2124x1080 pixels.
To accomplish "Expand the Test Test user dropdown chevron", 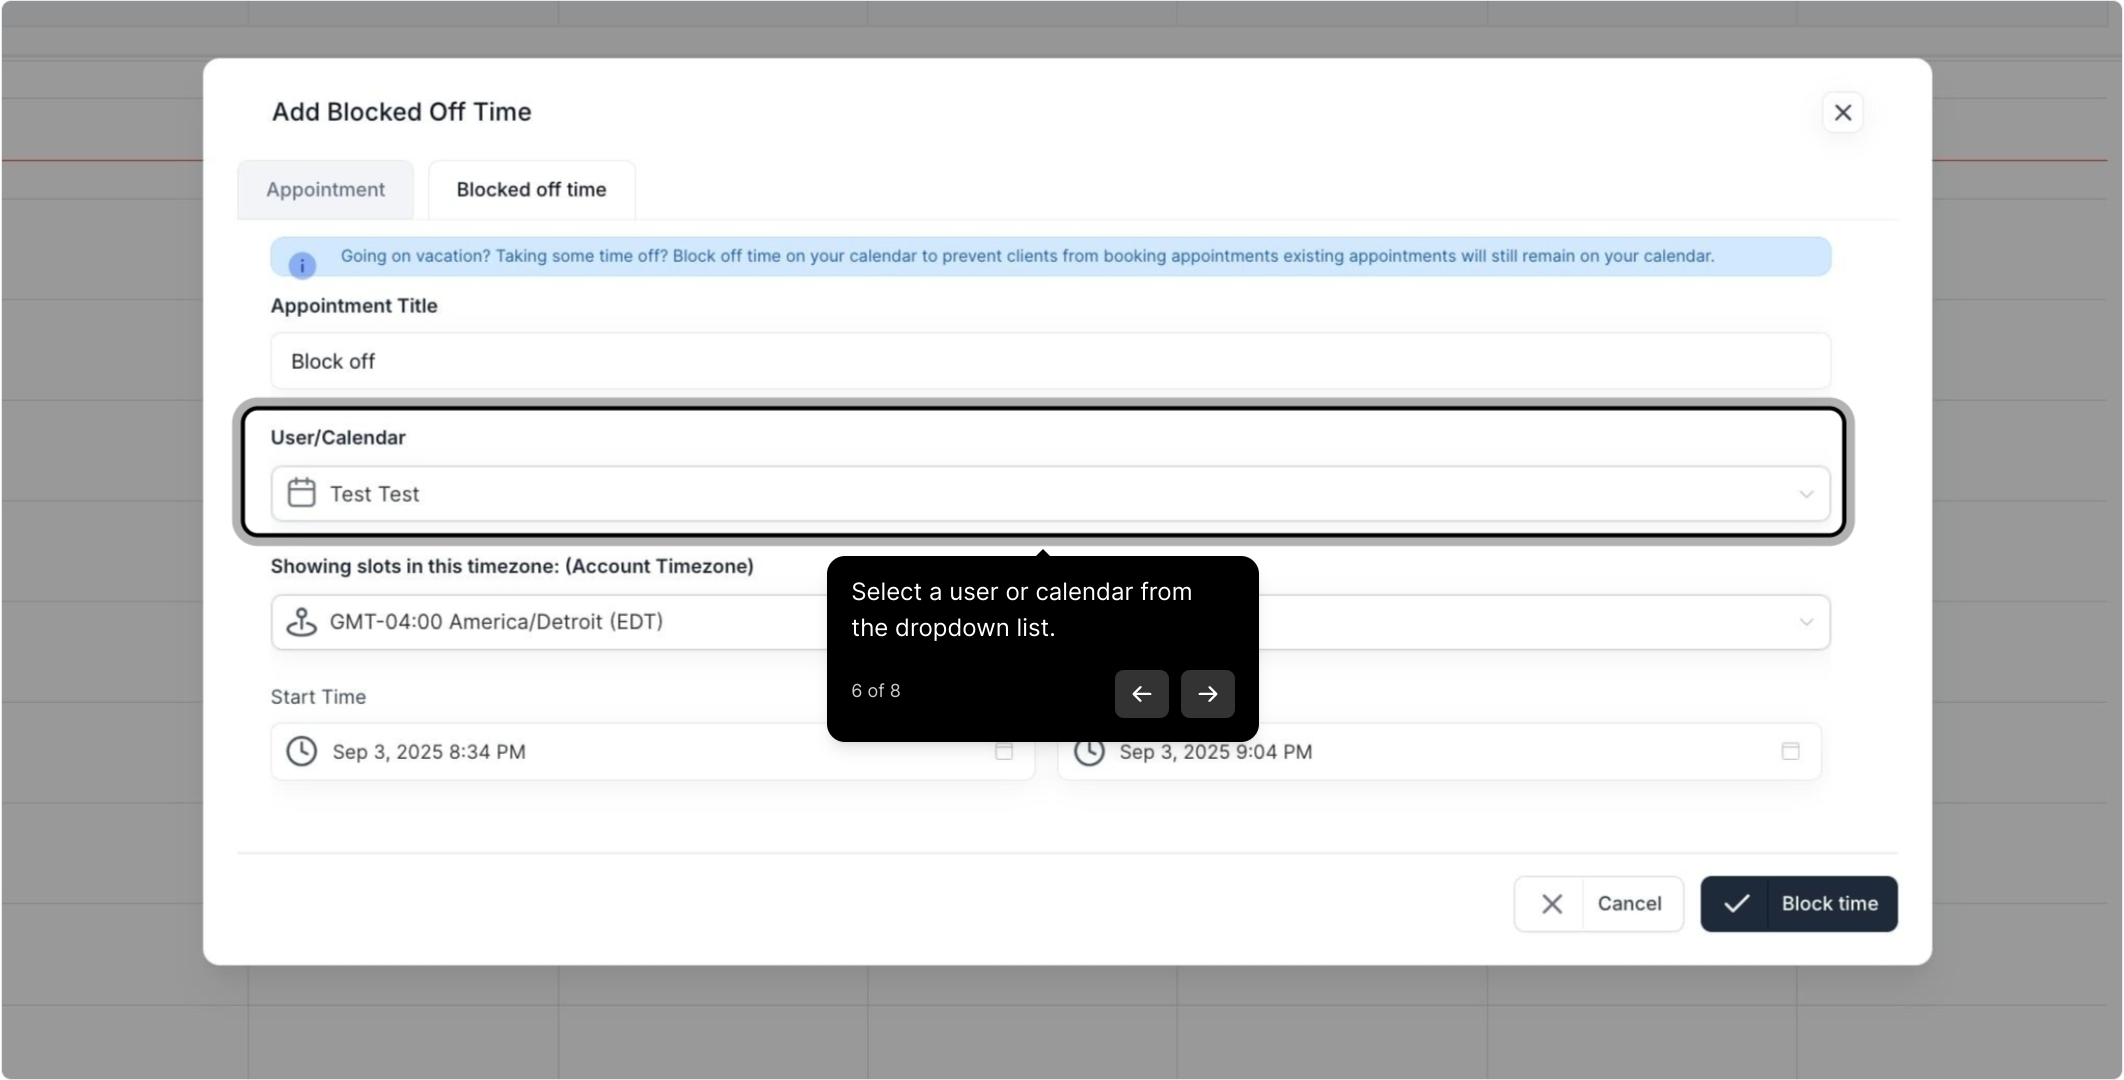I will coord(1806,494).
